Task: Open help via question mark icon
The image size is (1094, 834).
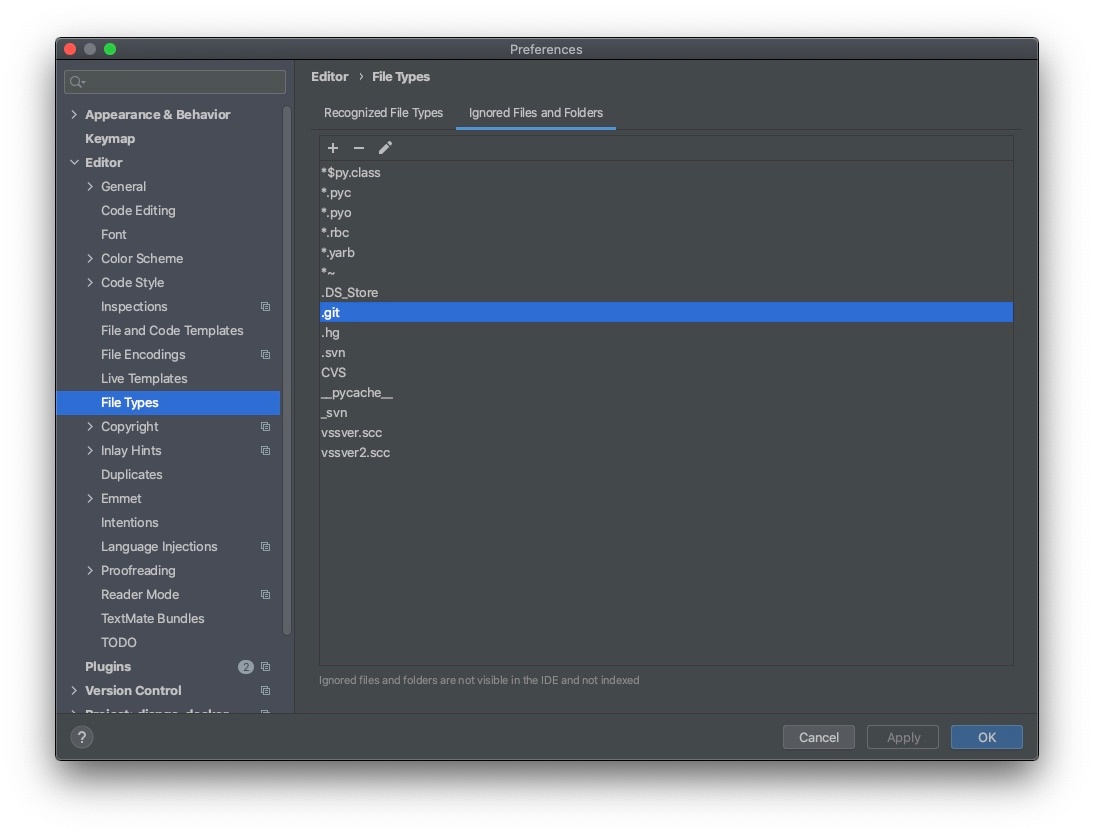Action: click(x=82, y=737)
